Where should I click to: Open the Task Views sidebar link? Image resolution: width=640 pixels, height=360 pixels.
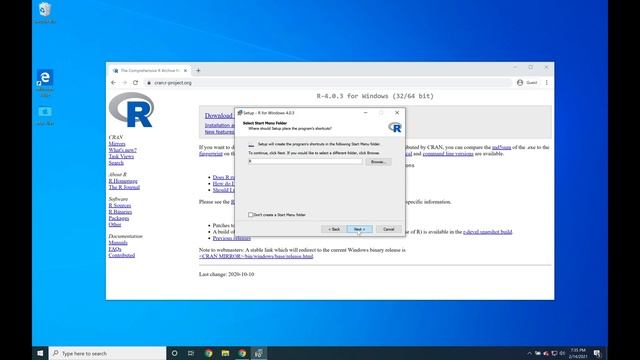121,156
